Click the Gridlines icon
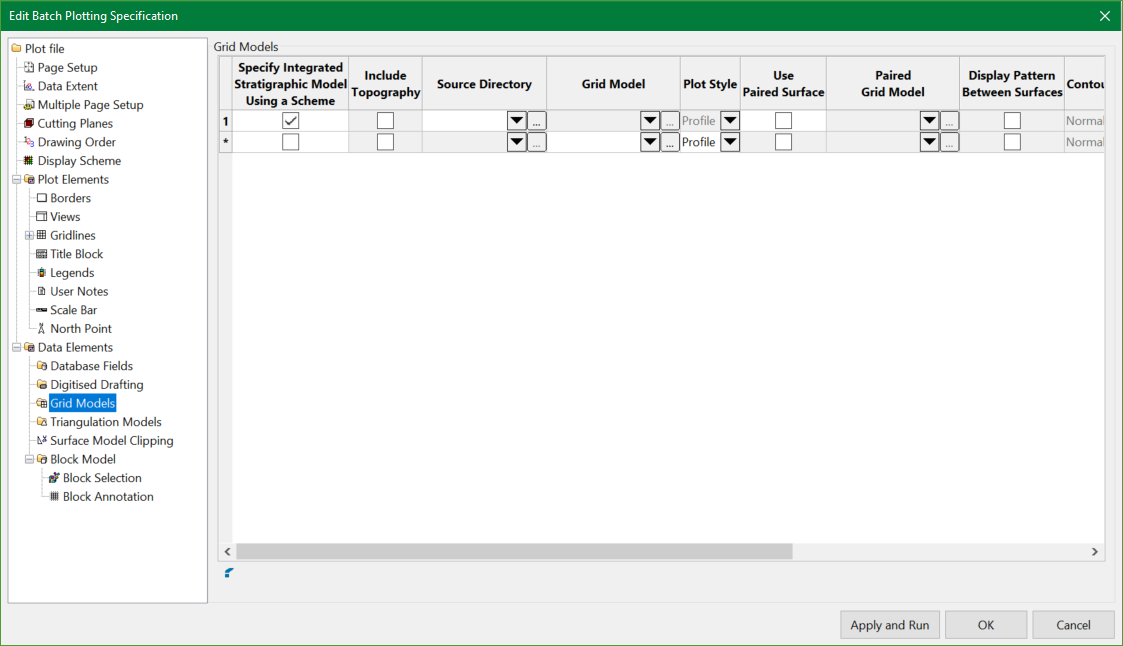 tap(42, 235)
